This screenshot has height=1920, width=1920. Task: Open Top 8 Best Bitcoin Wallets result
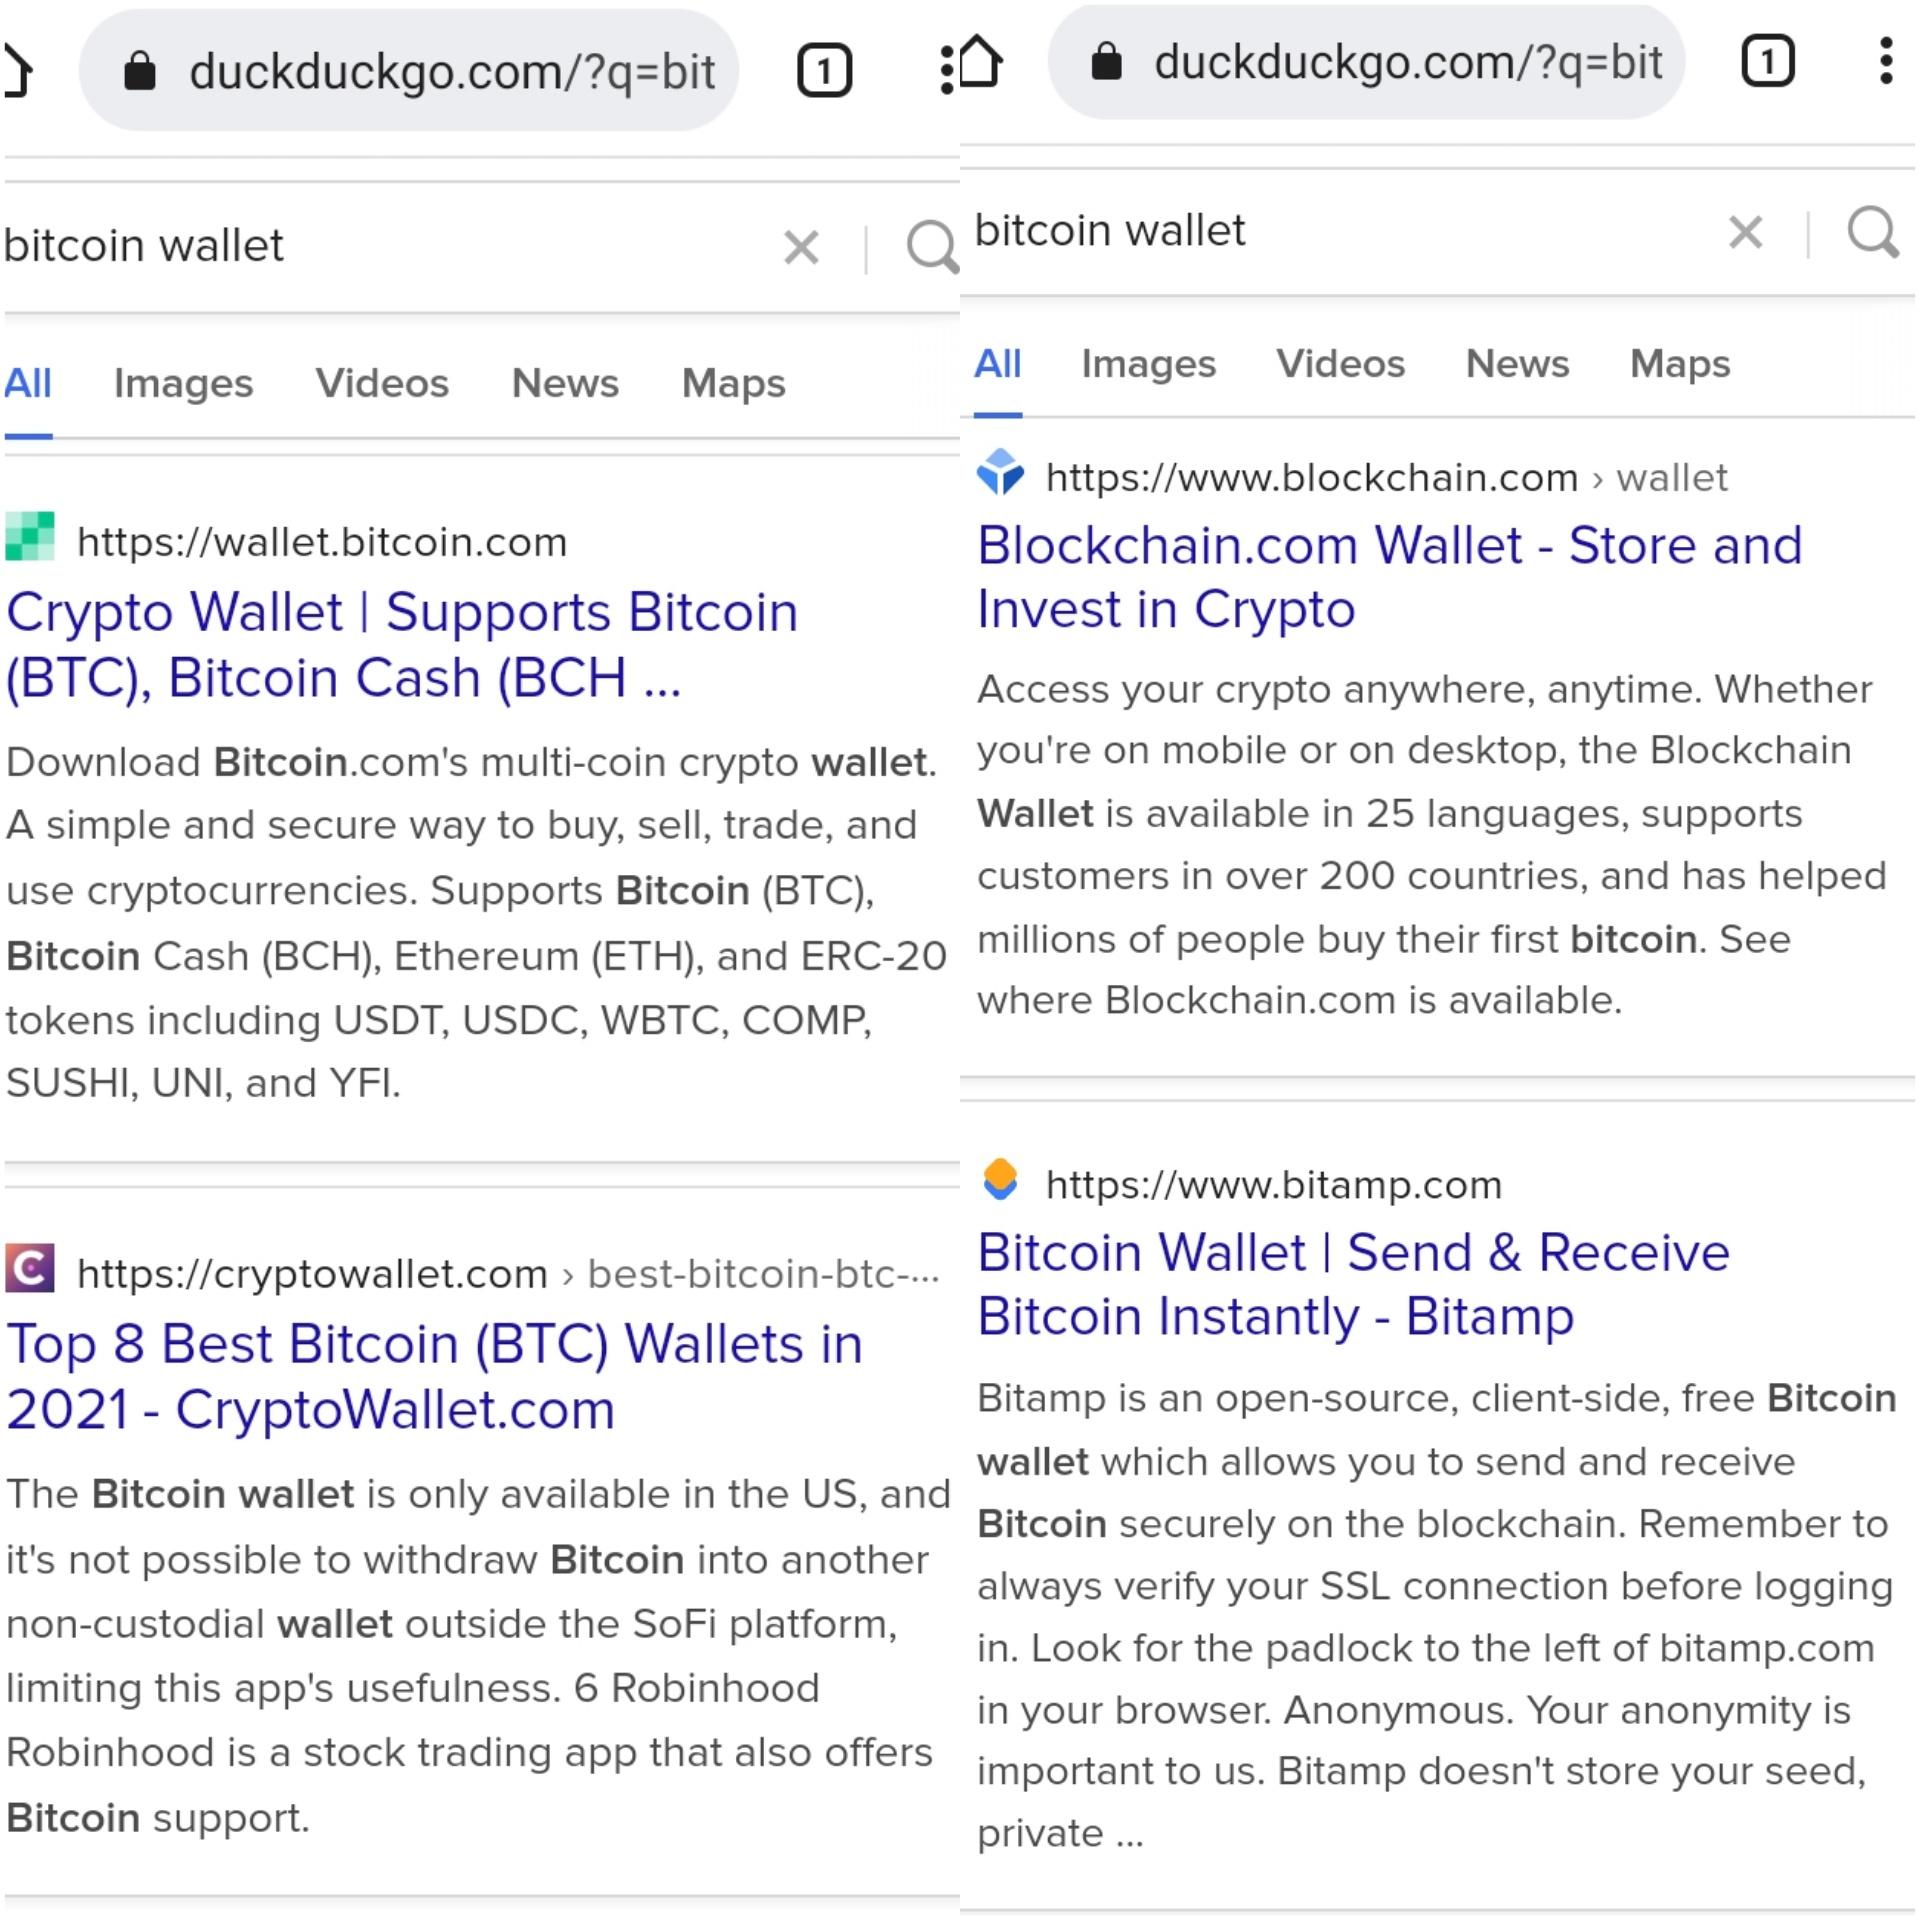pyautogui.click(x=434, y=1376)
